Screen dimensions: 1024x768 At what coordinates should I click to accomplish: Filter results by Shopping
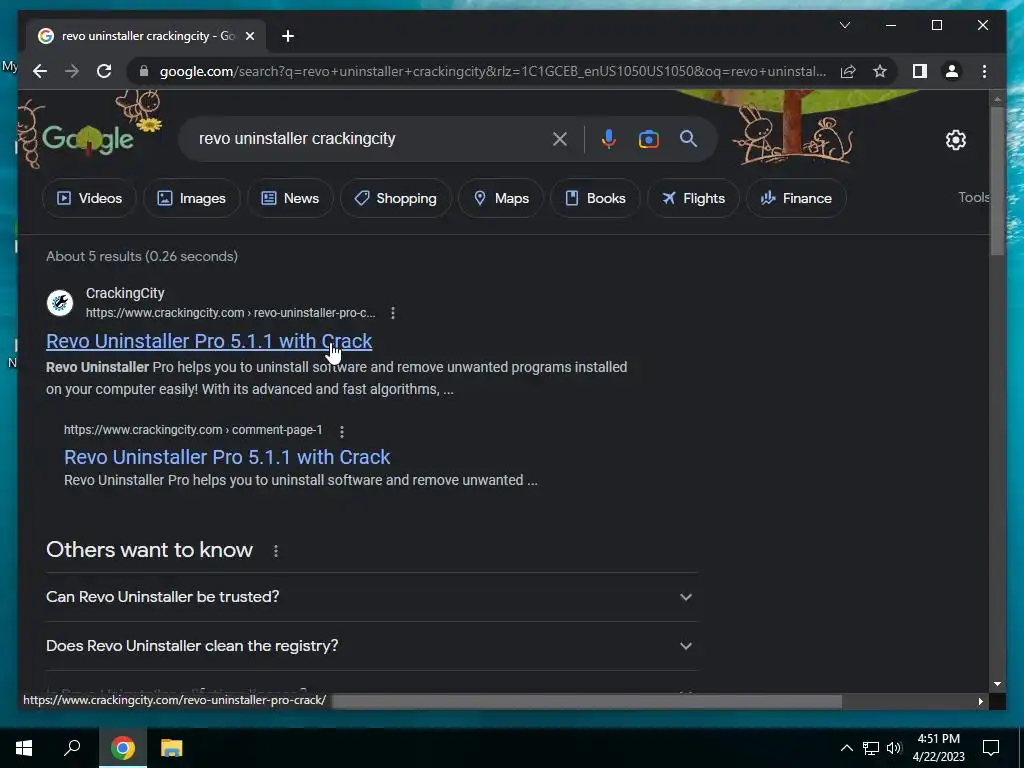pos(395,198)
